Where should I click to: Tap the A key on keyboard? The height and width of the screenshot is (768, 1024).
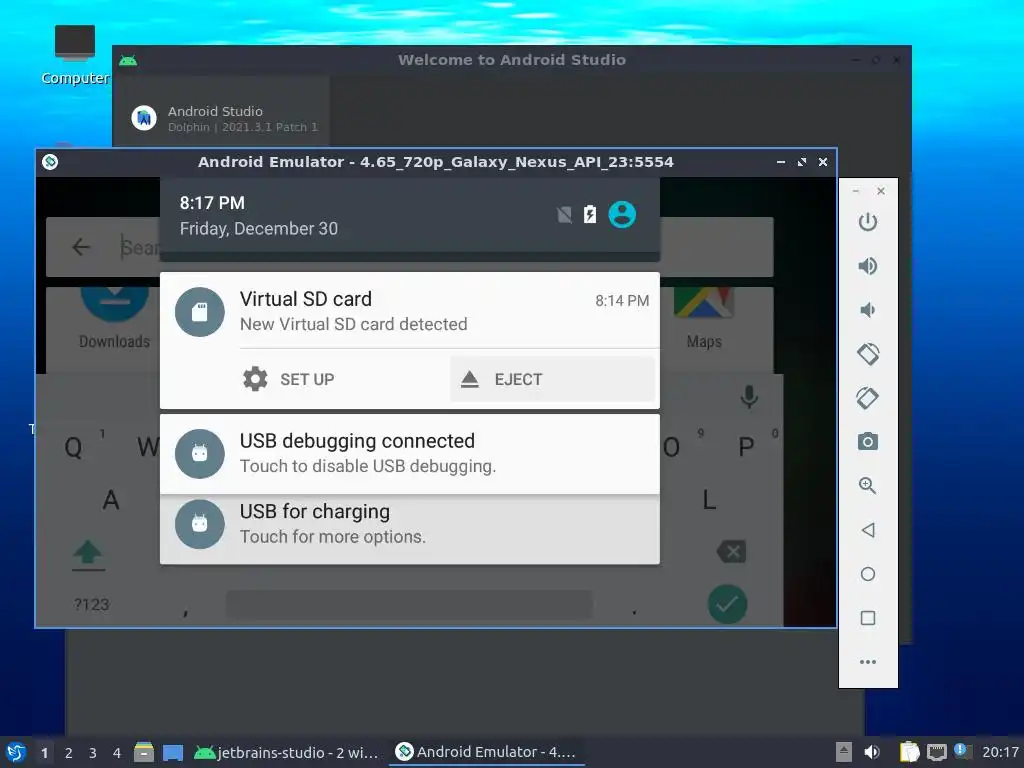point(111,500)
